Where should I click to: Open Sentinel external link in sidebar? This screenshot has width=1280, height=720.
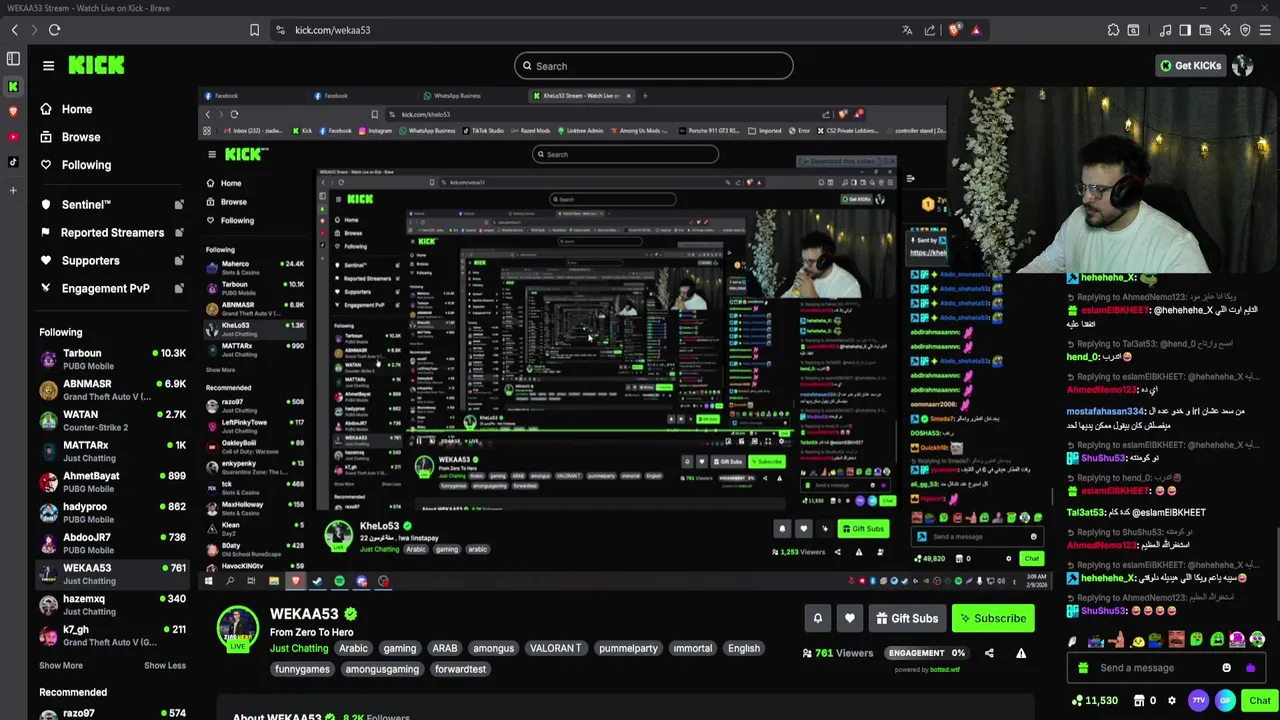pos(111,204)
